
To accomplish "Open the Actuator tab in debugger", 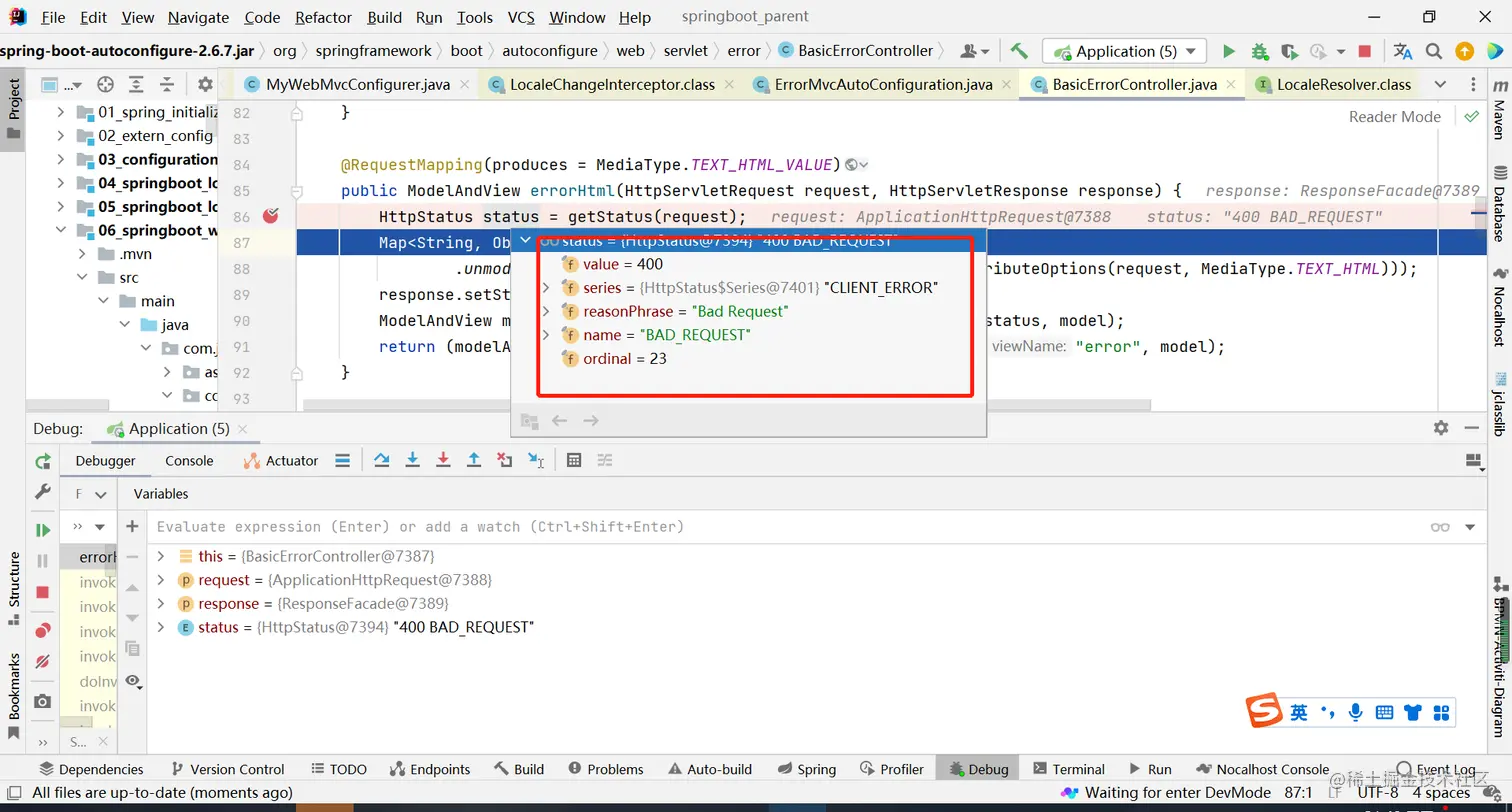I will (281, 460).
